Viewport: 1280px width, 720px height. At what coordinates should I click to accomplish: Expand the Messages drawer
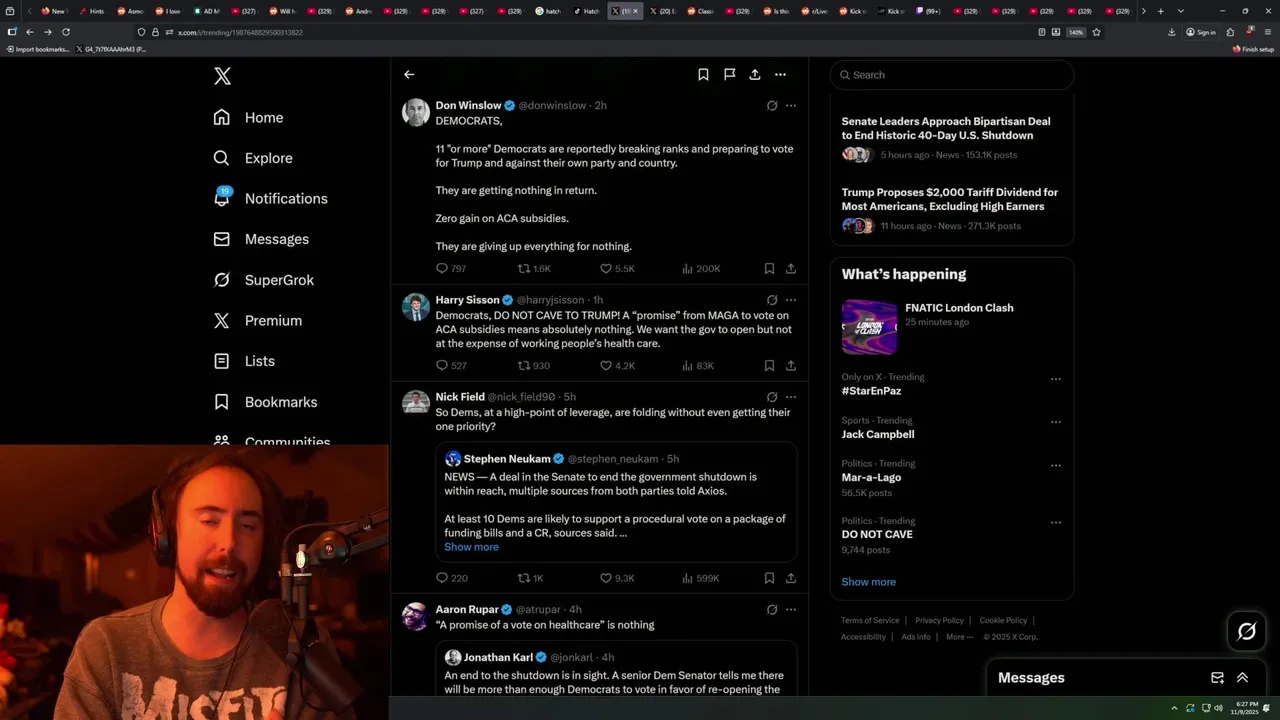[x=1242, y=677]
